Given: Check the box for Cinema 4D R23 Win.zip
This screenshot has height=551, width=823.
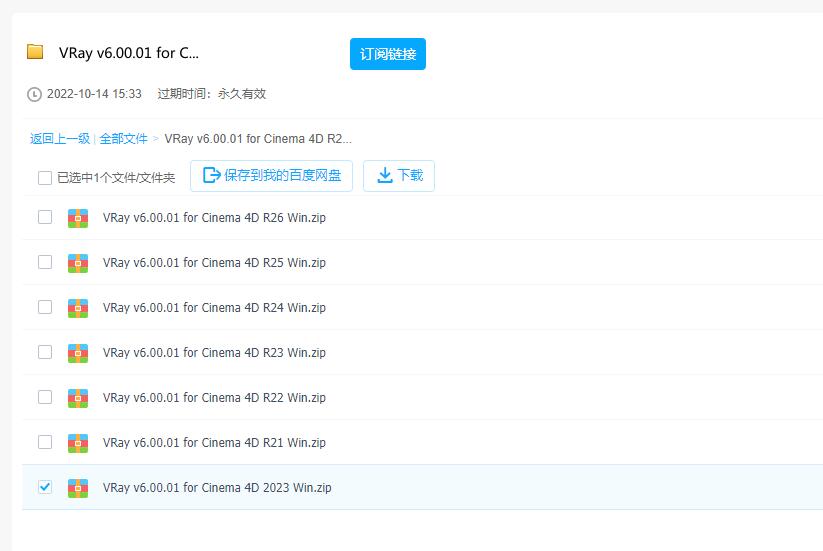Looking at the screenshot, I should [45, 352].
